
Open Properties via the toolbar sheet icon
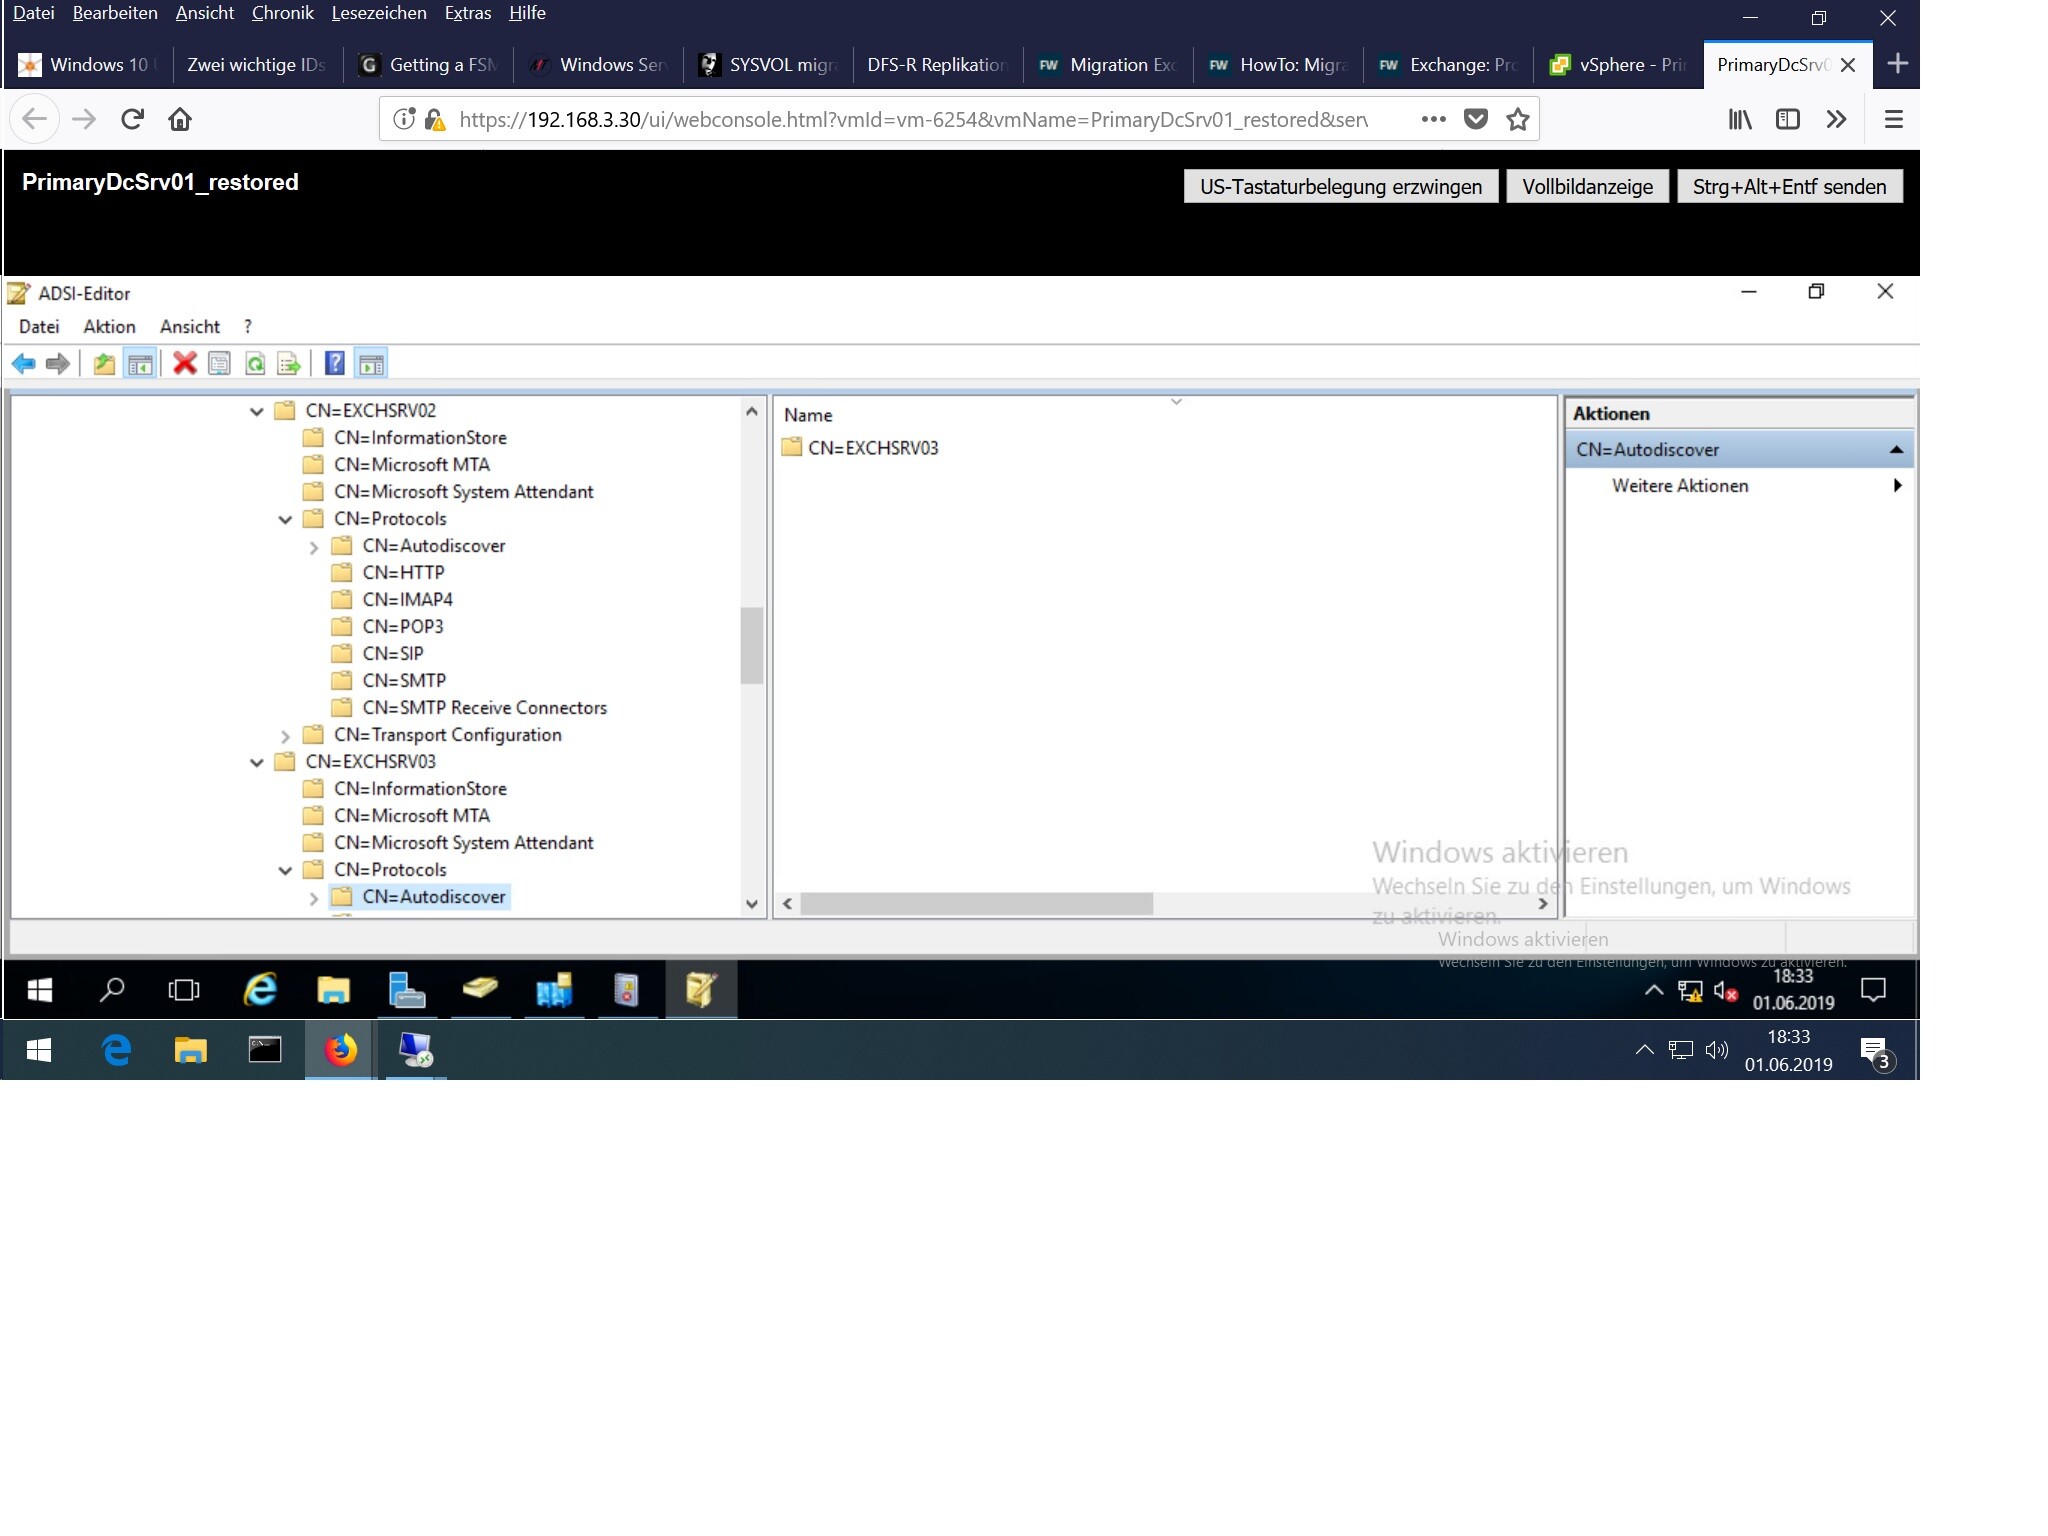point(219,364)
